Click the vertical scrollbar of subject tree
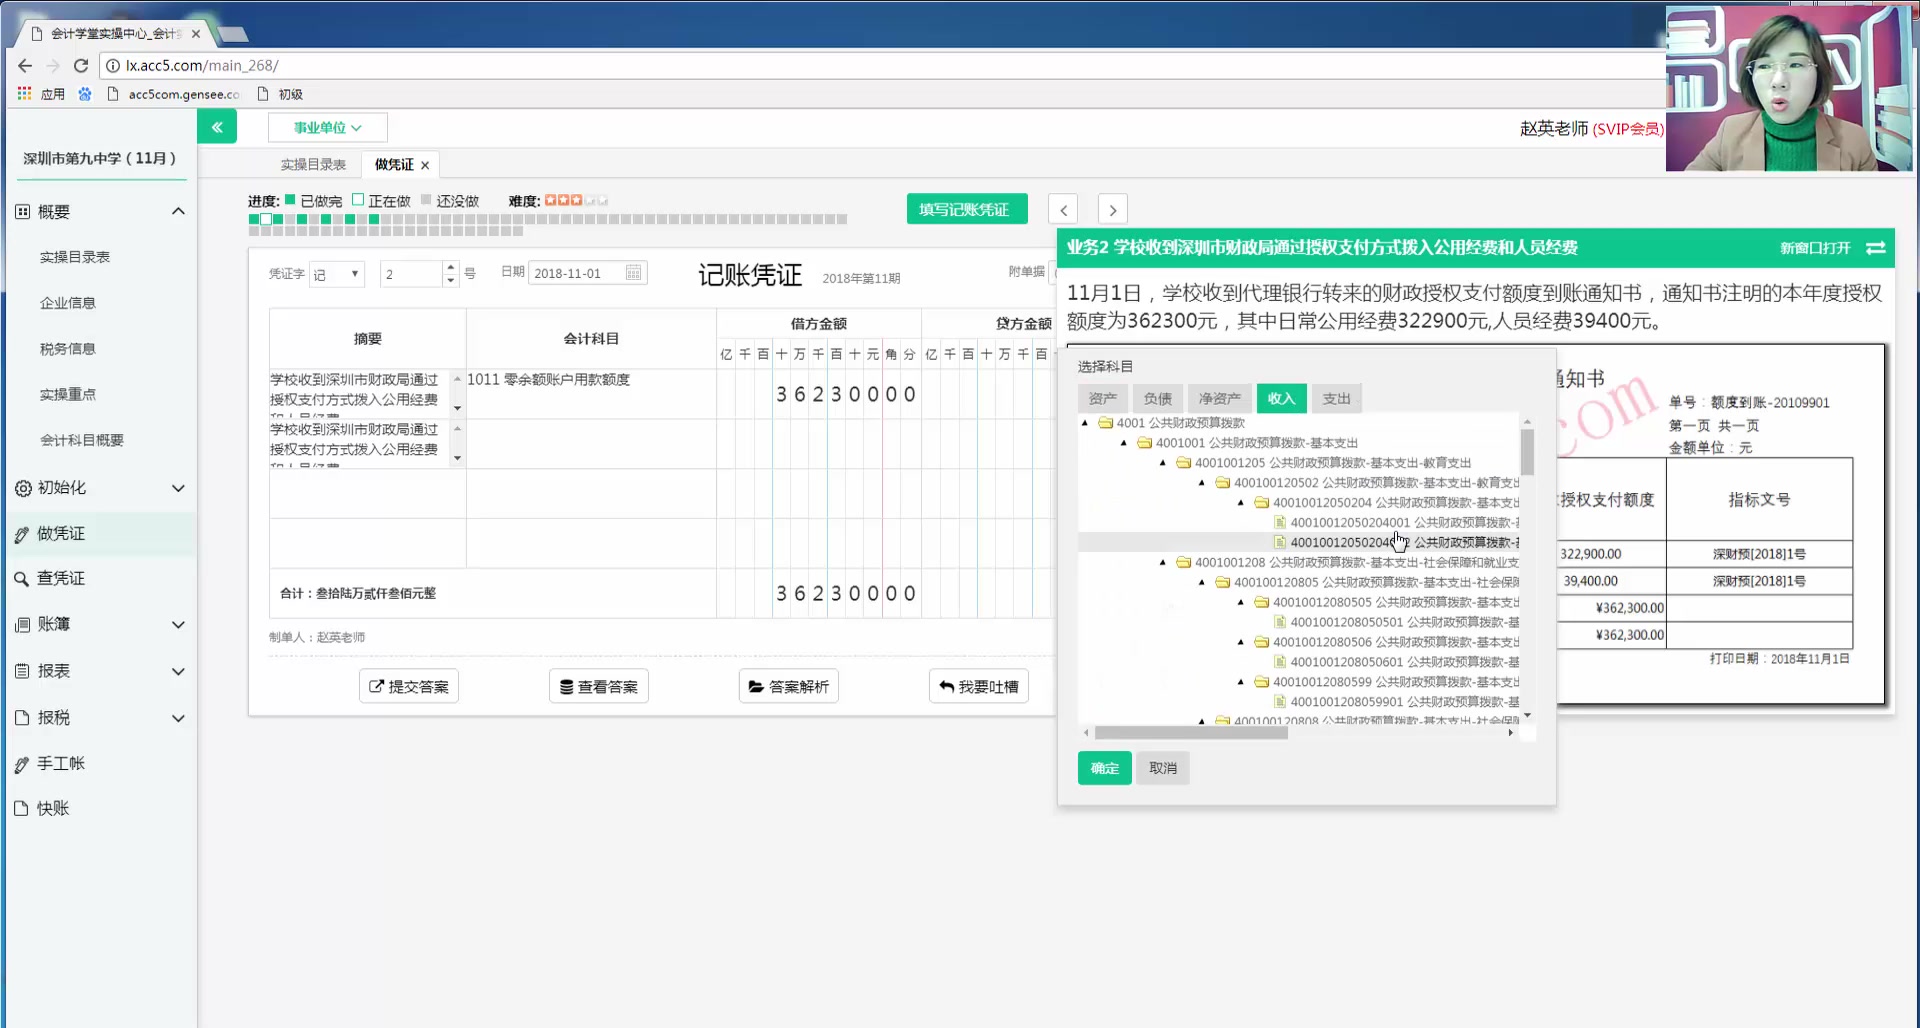The height and width of the screenshot is (1028, 1920). click(1527, 452)
